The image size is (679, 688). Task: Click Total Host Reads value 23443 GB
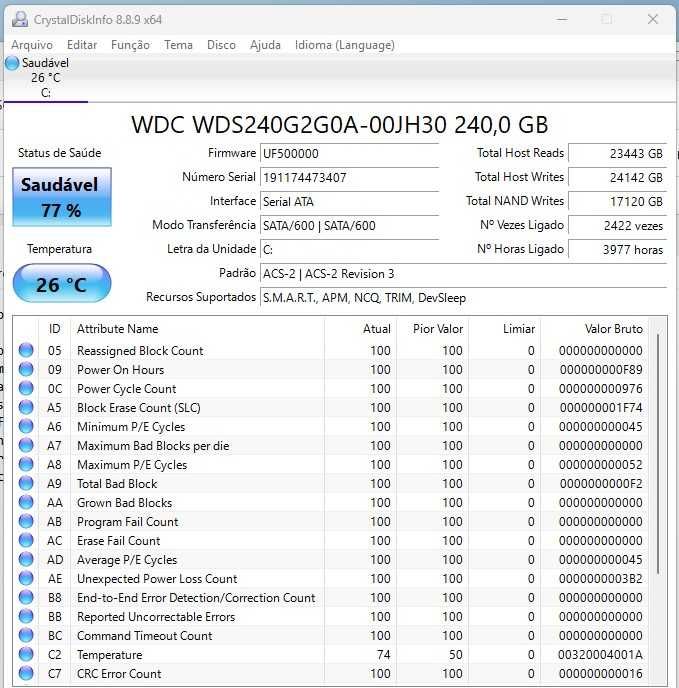point(618,154)
